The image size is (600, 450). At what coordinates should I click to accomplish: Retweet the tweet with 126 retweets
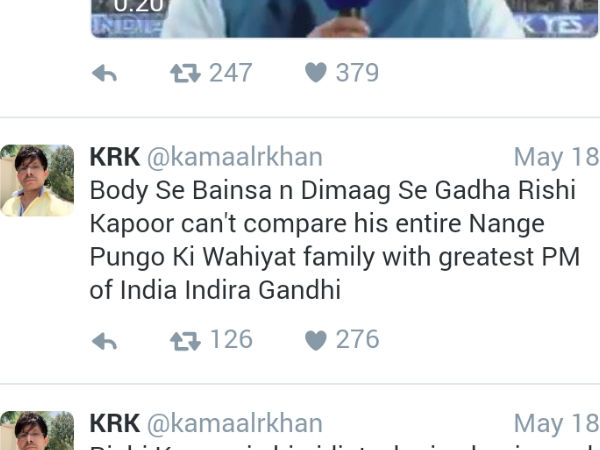click(x=185, y=340)
